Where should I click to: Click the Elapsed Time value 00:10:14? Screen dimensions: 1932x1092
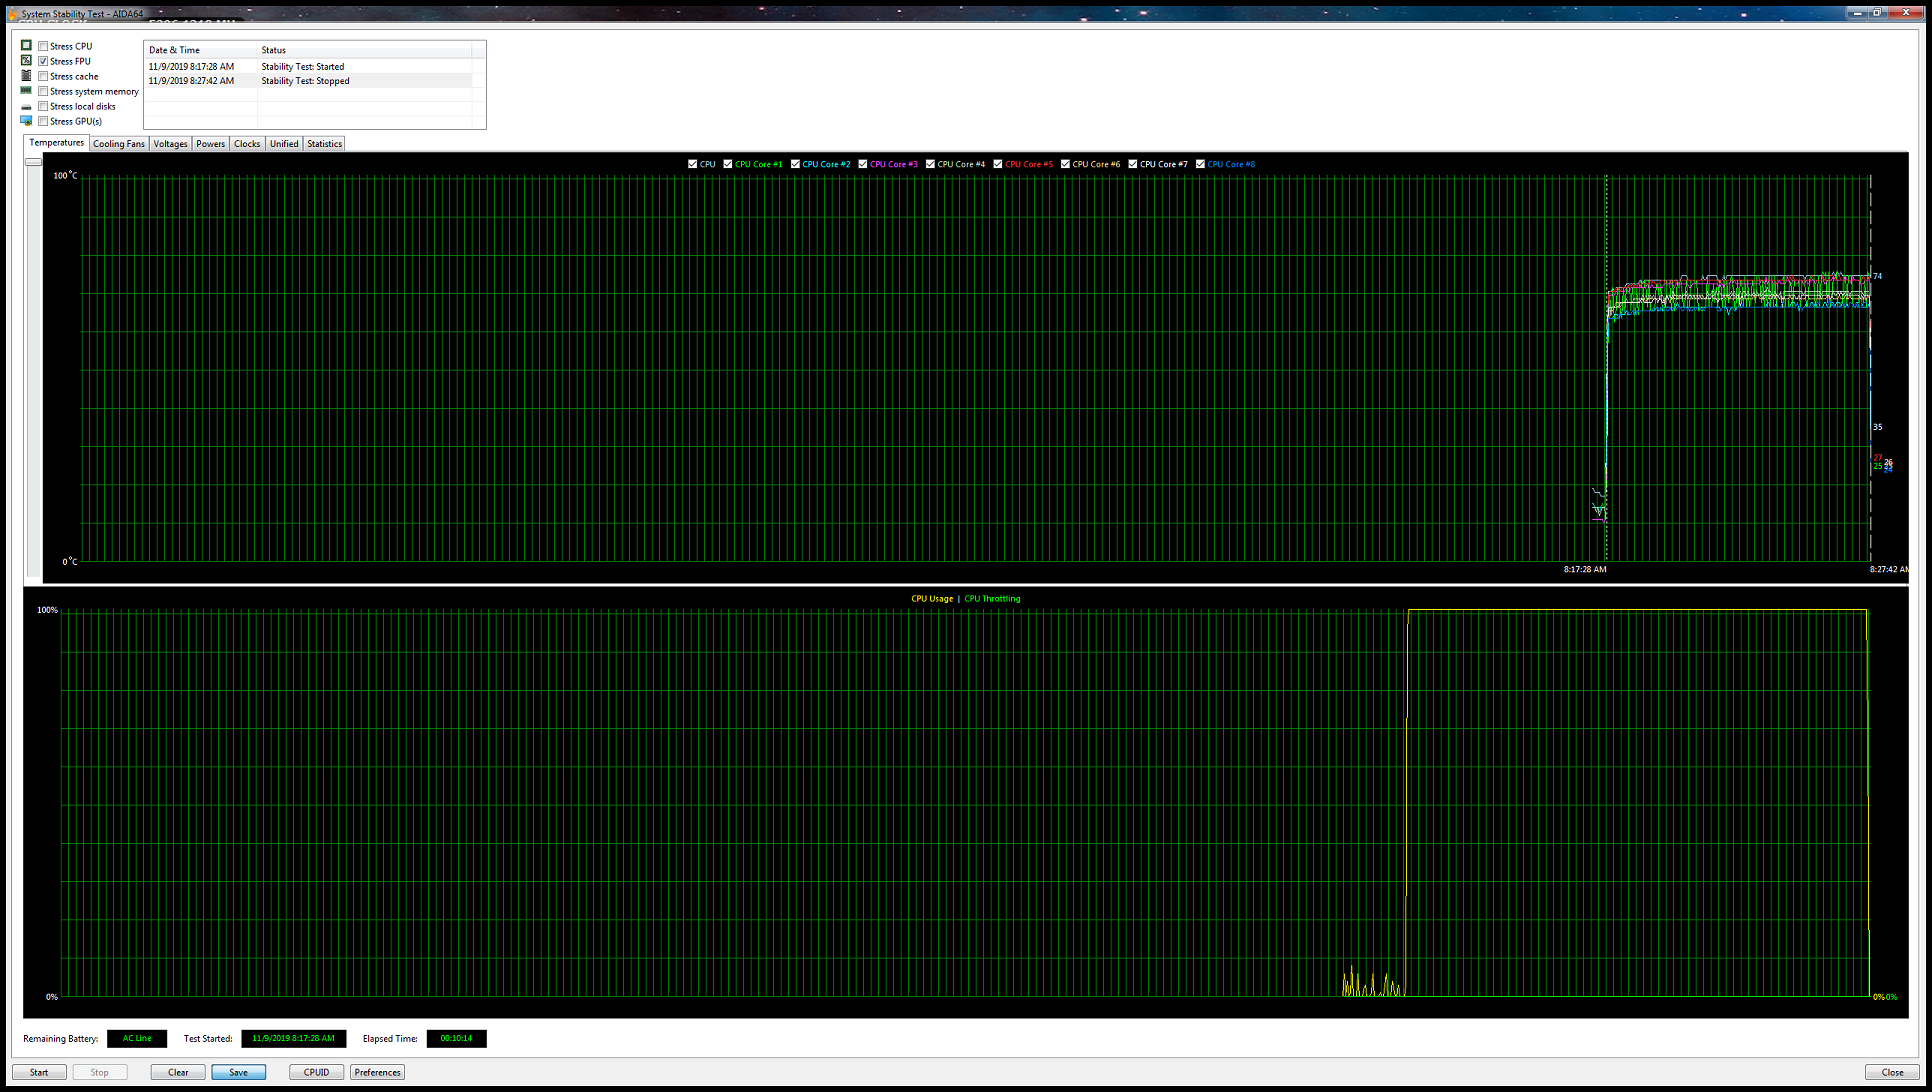tap(456, 1039)
